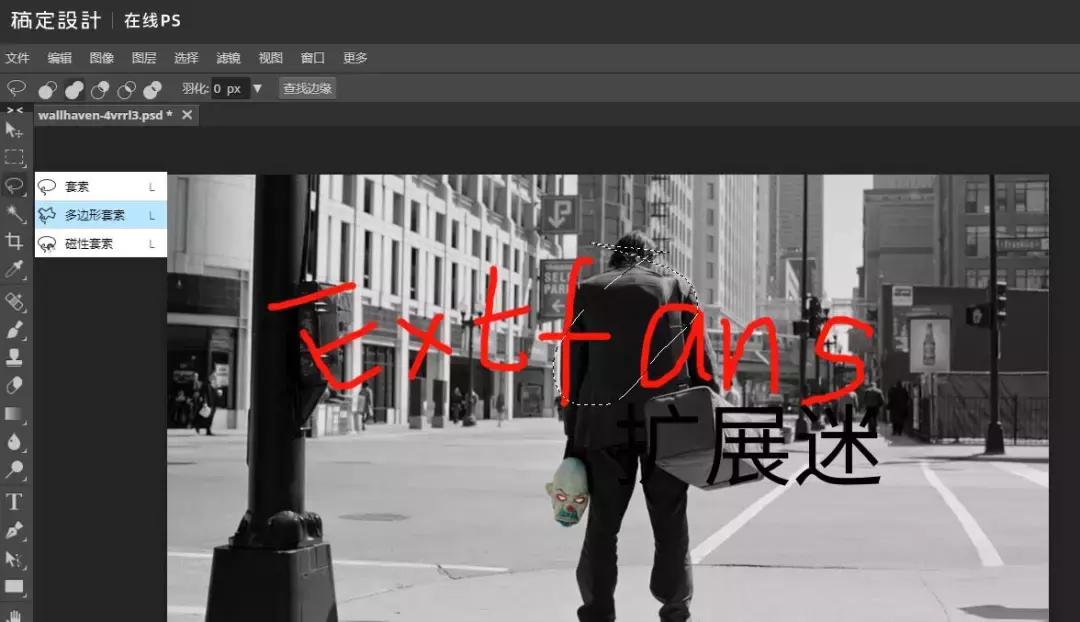This screenshot has width=1080, height=622.
Task: Click the 羽化 pixel value field
Action: (229, 89)
